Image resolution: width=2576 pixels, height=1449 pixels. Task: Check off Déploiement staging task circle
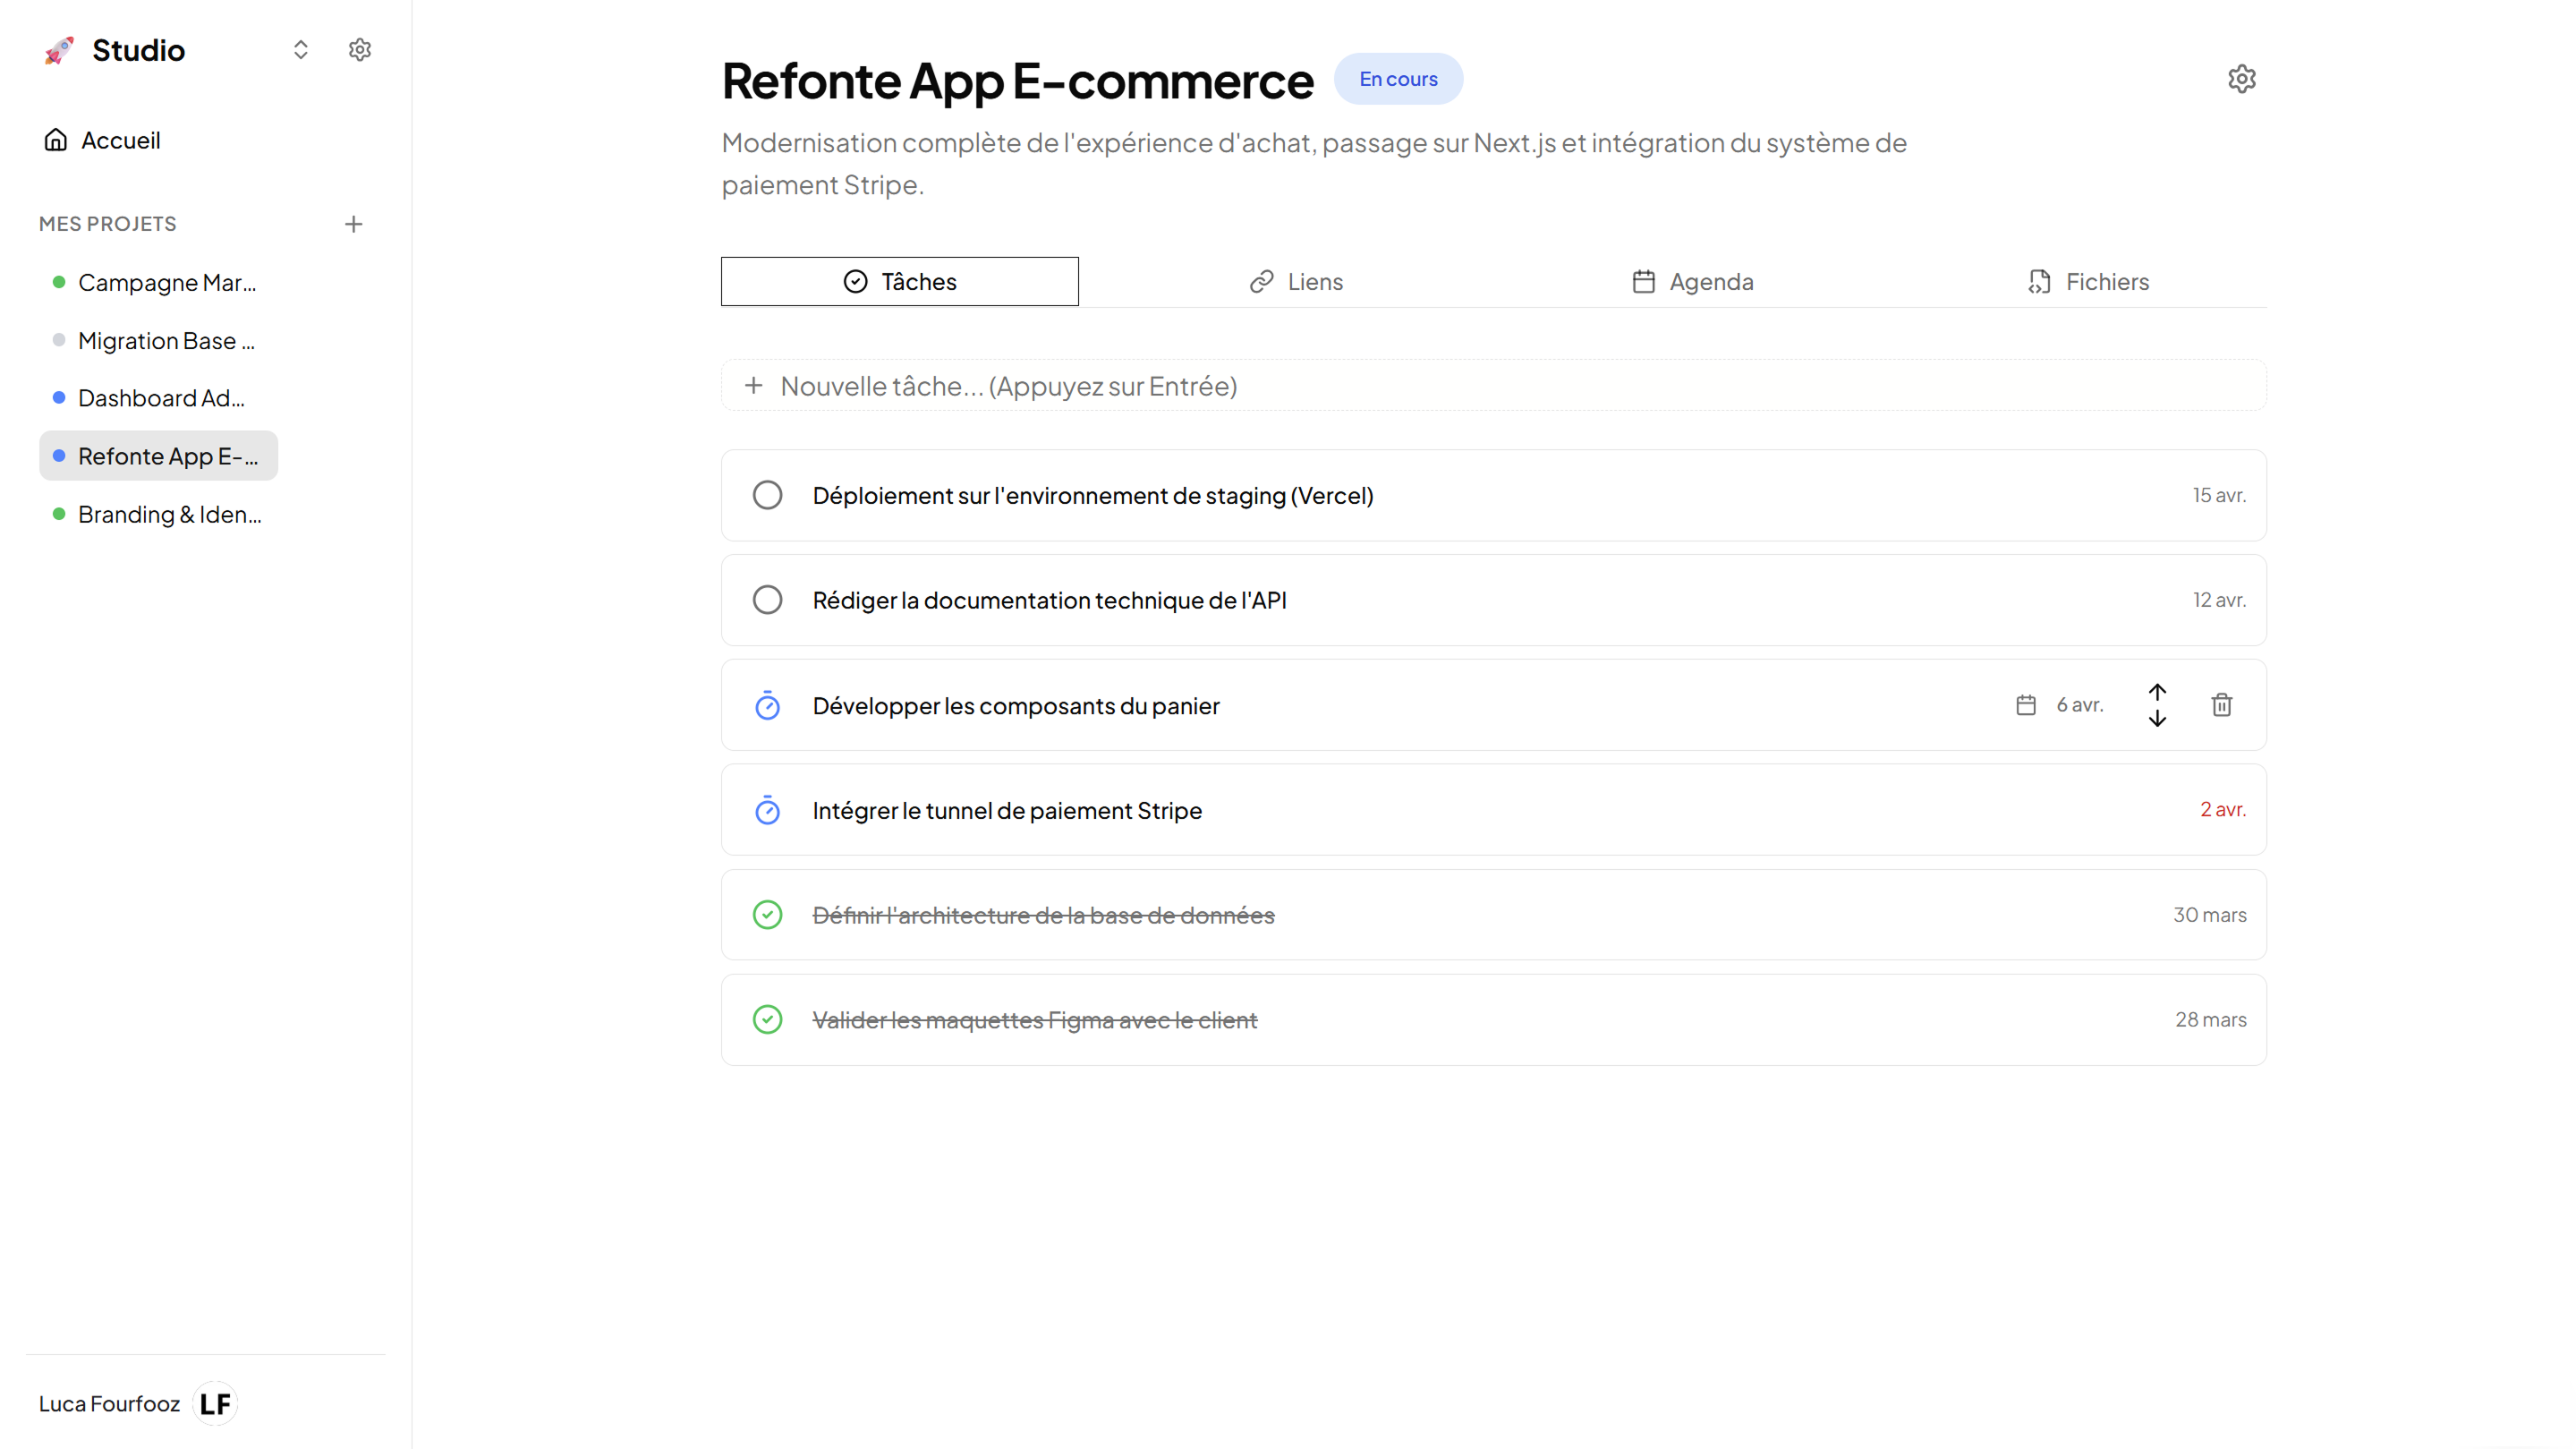[x=767, y=495]
